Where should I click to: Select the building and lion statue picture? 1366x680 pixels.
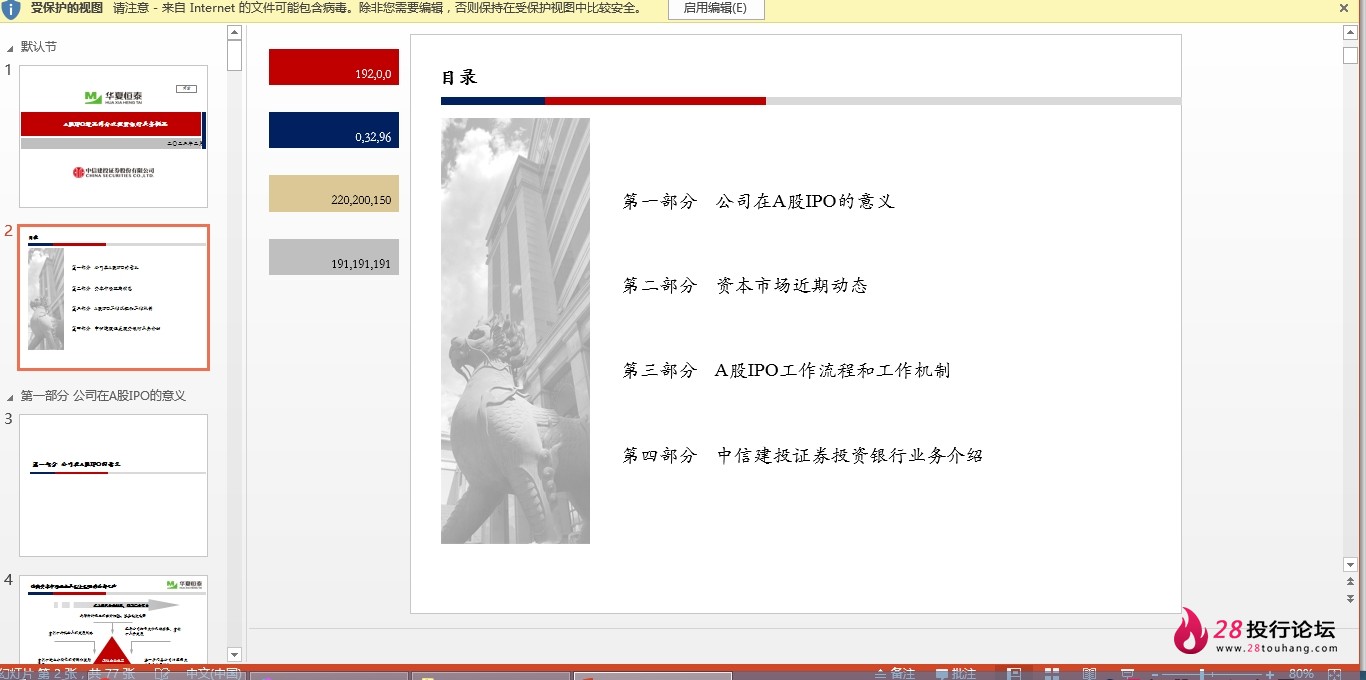point(515,331)
